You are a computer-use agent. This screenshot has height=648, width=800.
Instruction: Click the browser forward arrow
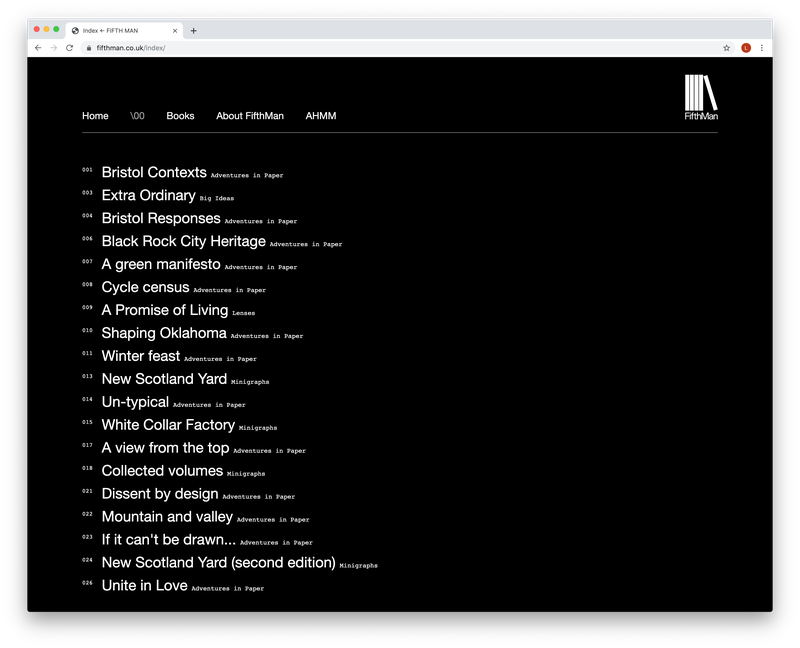(x=54, y=48)
